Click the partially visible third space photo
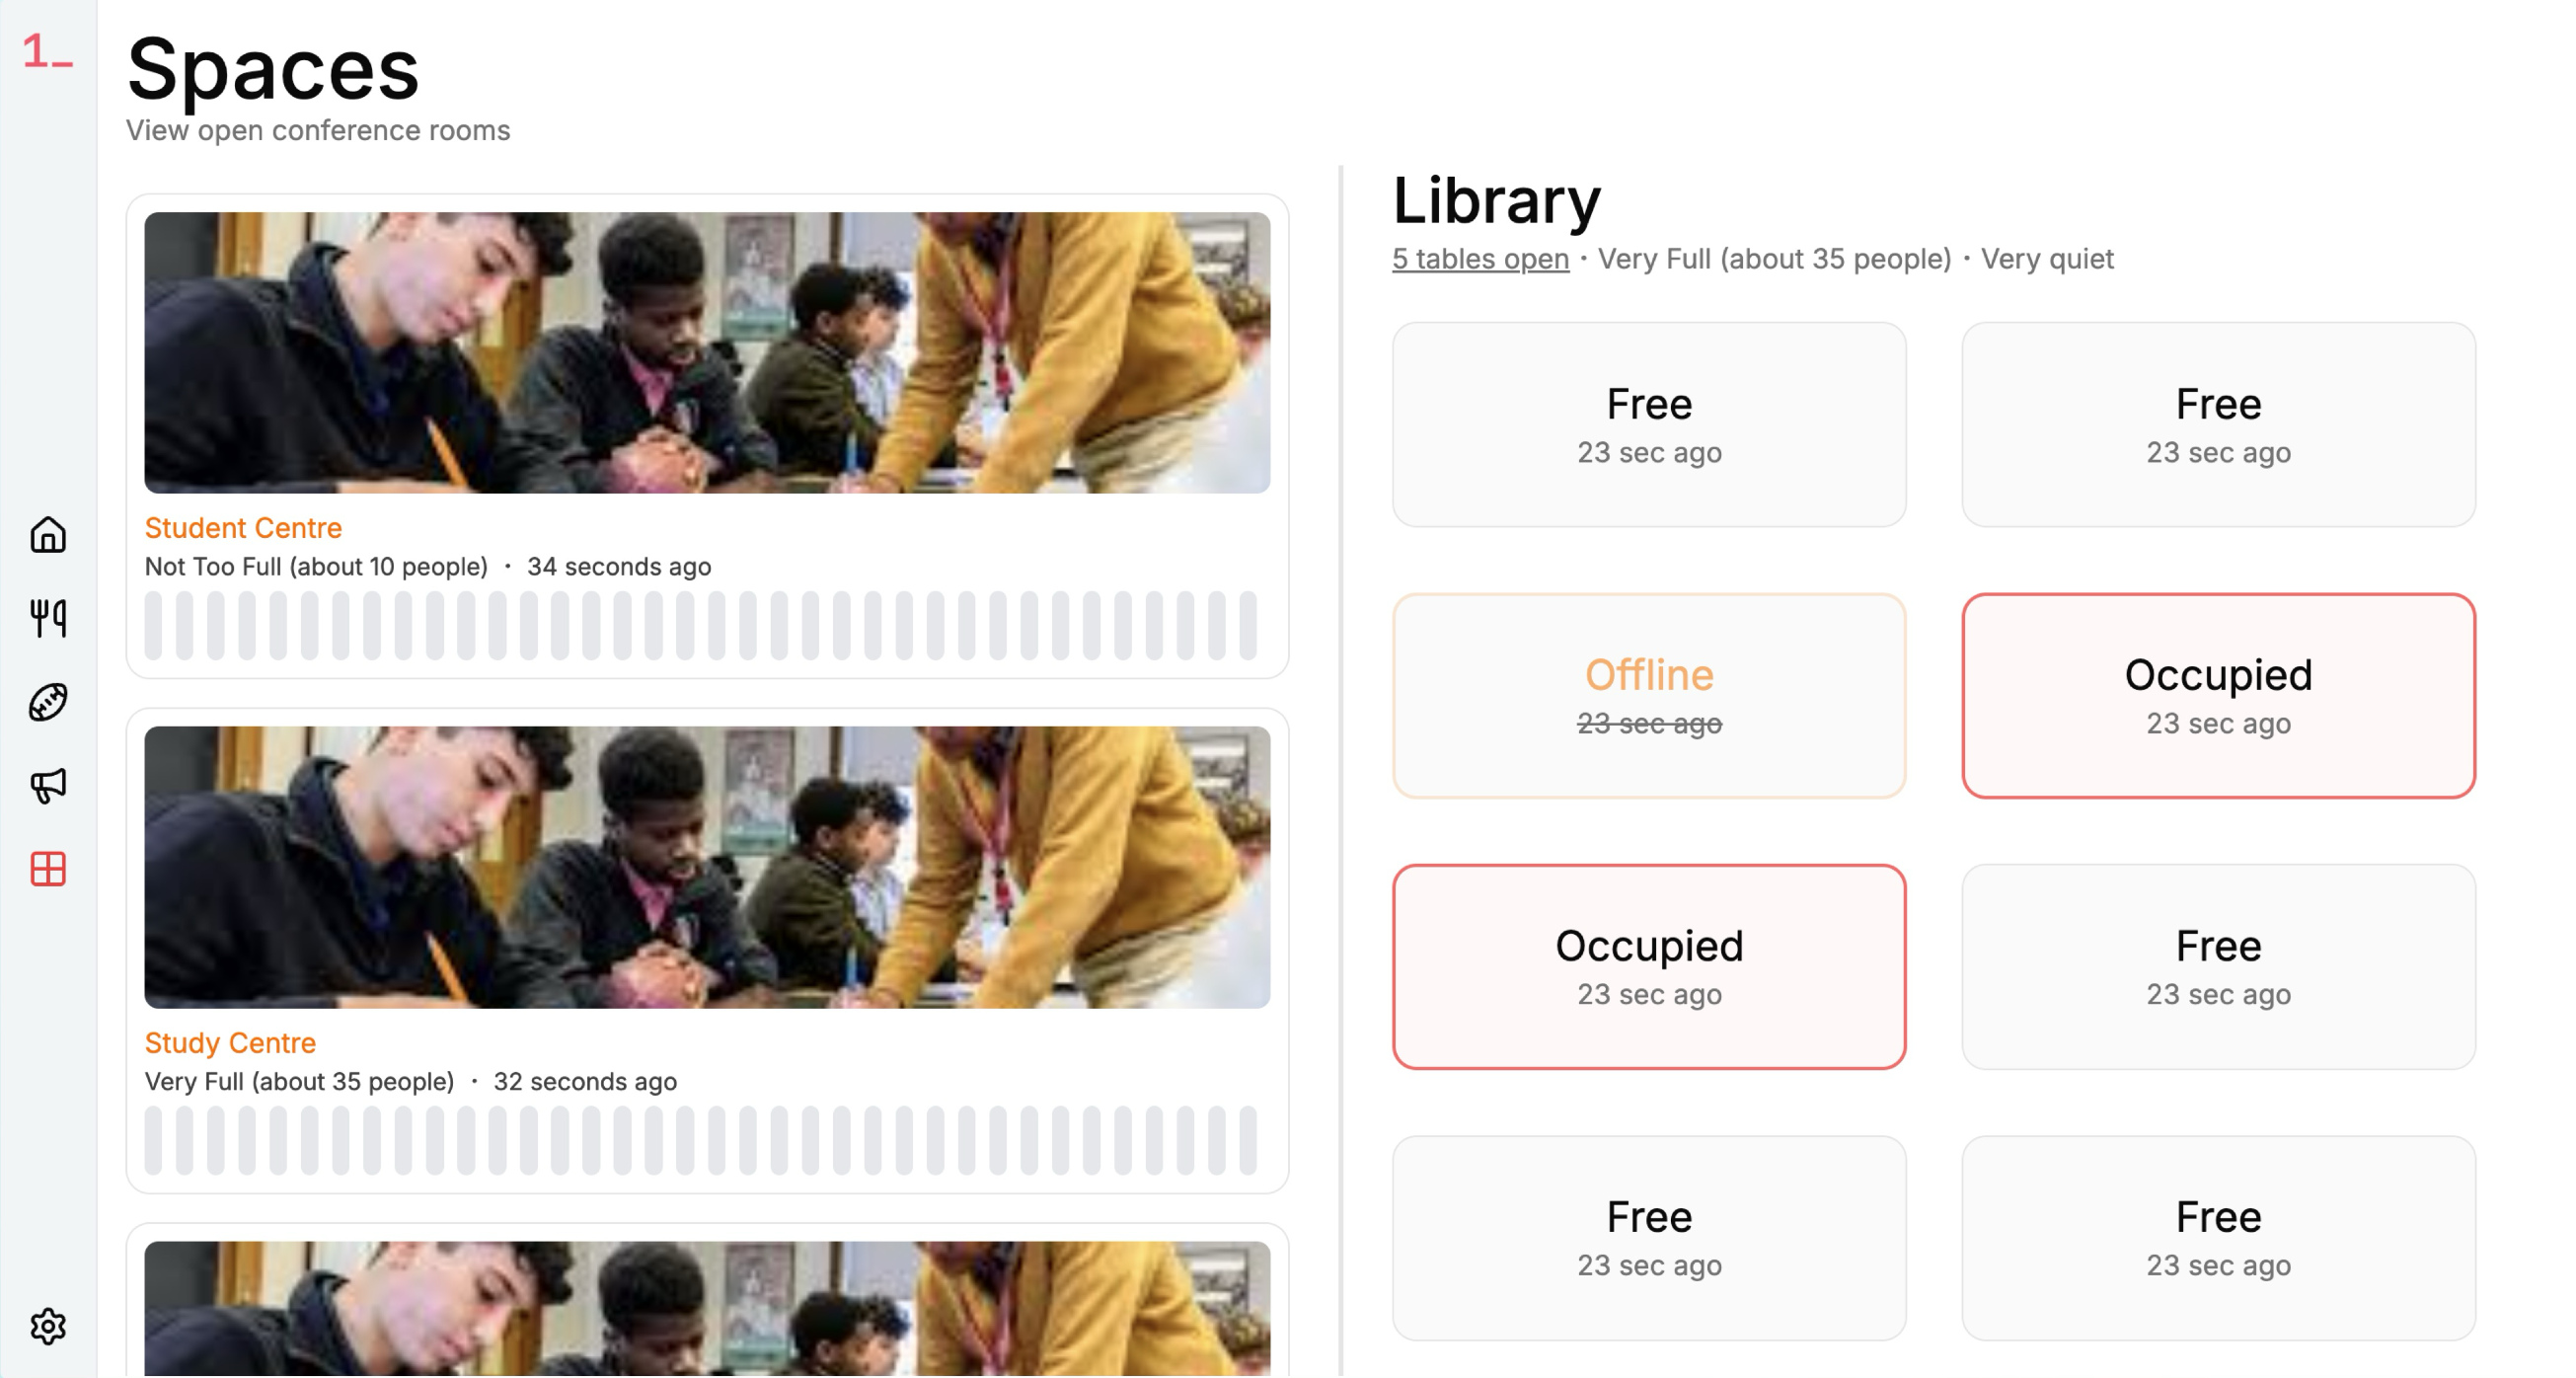This screenshot has width=2576, height=1378. 707,1309
